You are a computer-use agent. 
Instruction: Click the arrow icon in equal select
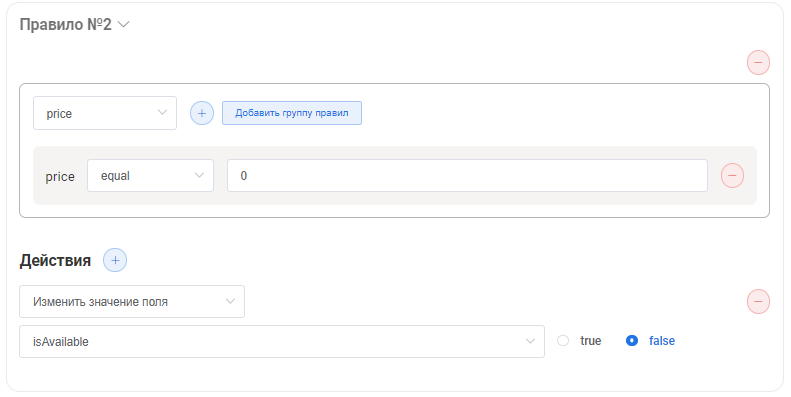199,176
